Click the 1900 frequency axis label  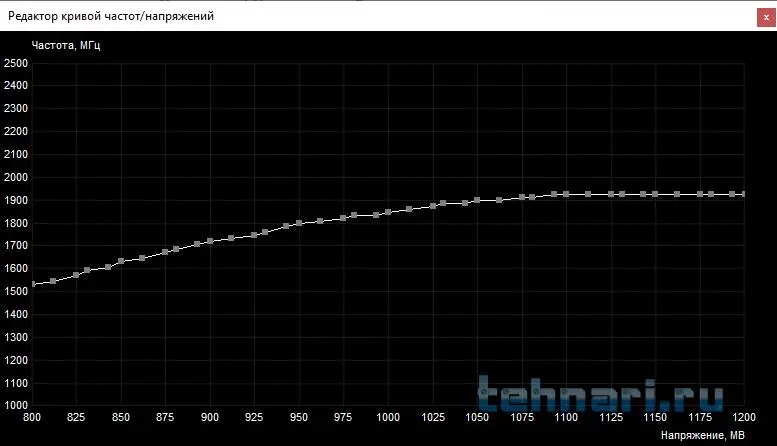pyautogui.click(x=16, y=200)
